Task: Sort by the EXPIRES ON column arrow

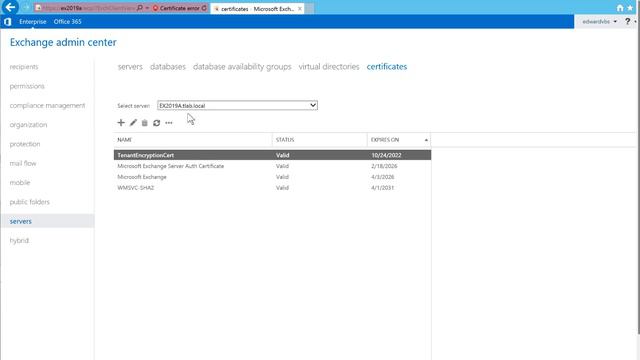Action: pyautogui.click(x=426, y=140)
